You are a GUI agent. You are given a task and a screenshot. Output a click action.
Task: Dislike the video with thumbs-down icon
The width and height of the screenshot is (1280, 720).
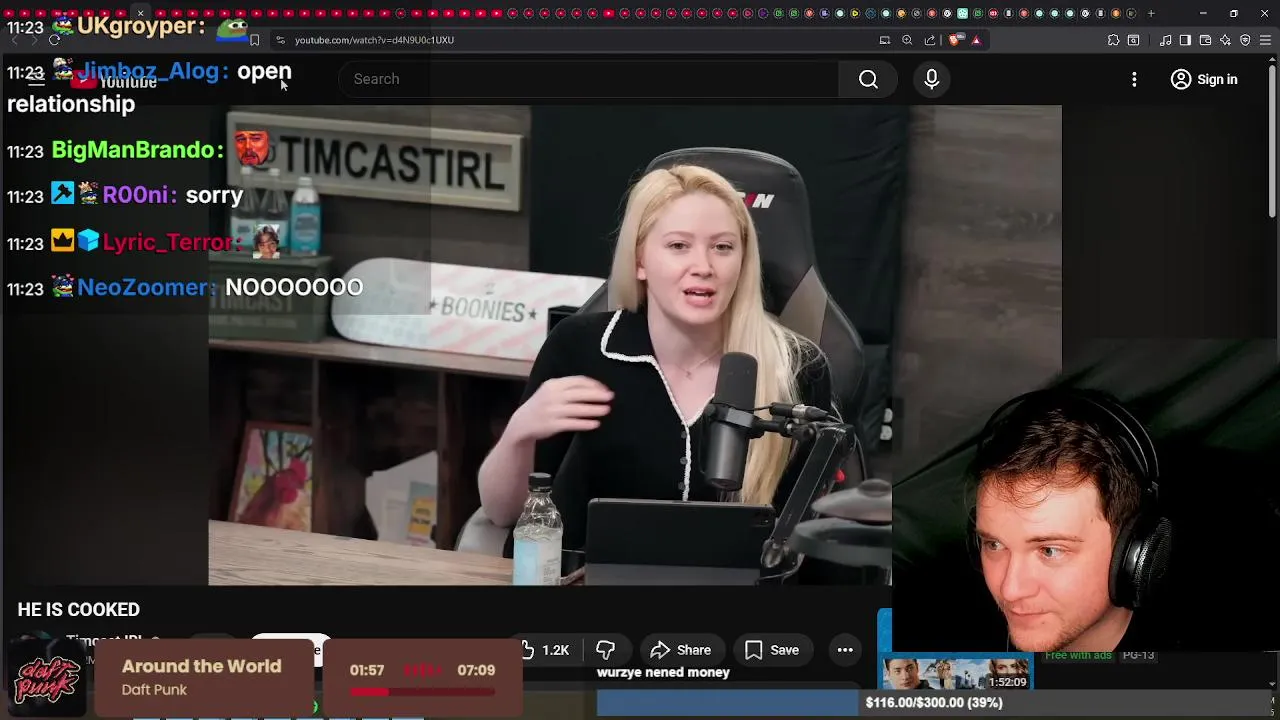605,650
